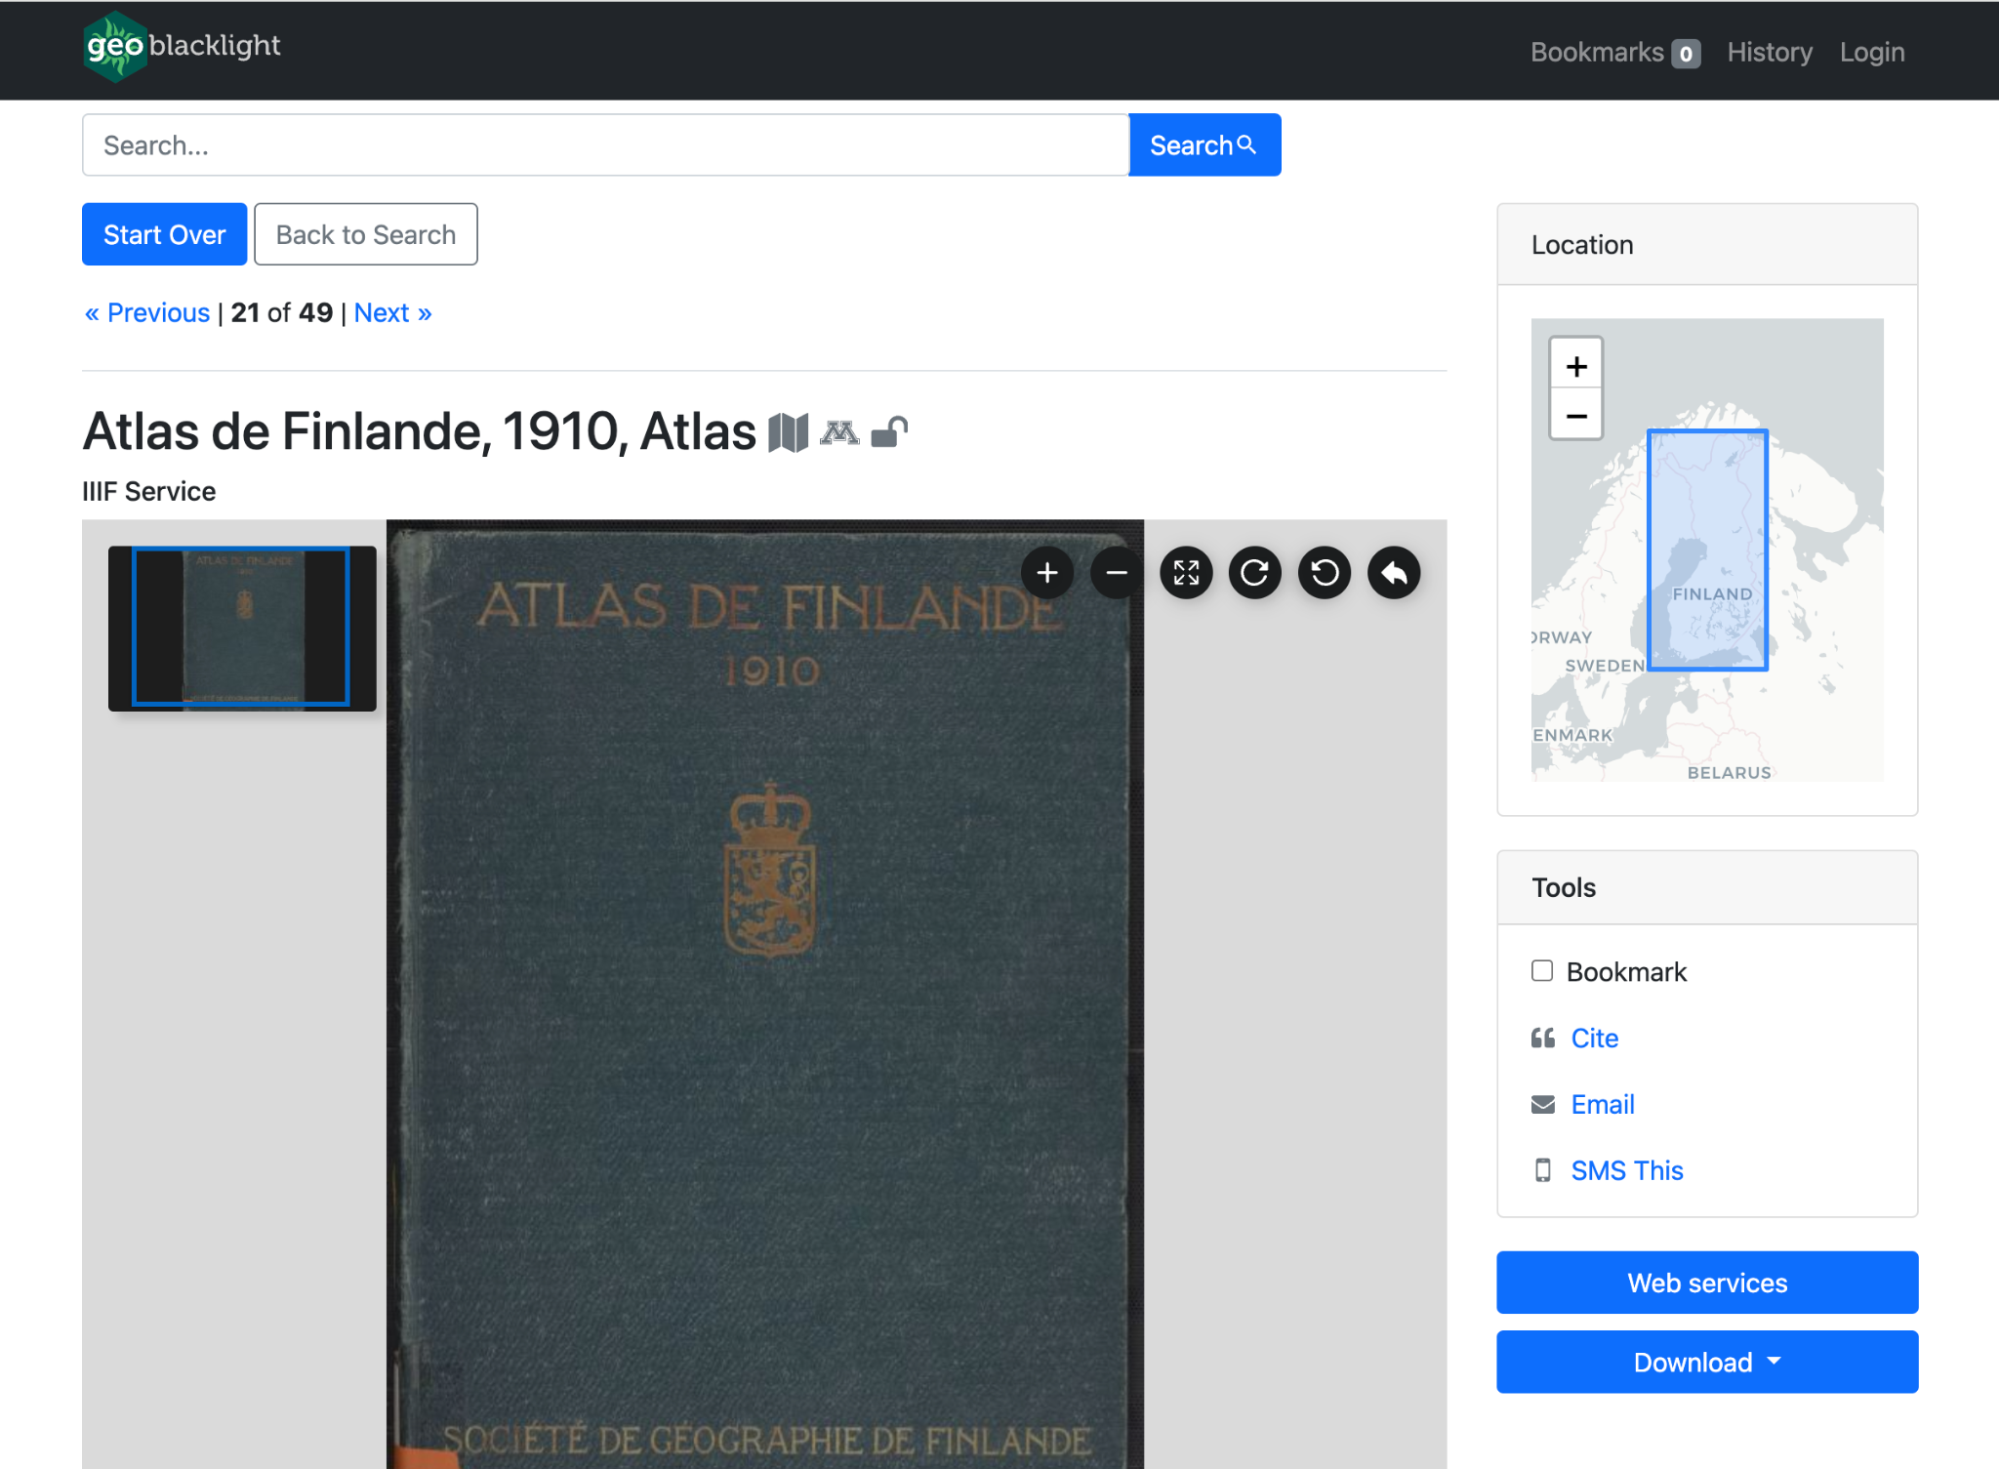
Task: Go Back to Search results
Action: pos(365,234)
